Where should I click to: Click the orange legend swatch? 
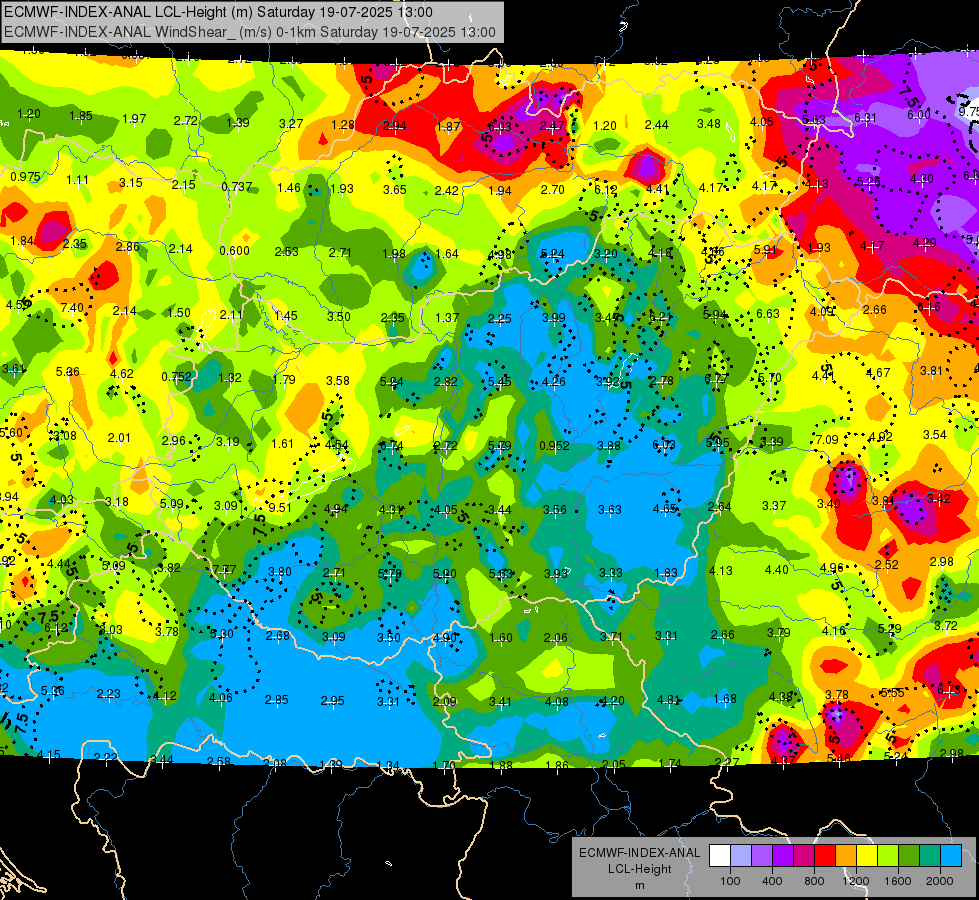tap(846, 855)
